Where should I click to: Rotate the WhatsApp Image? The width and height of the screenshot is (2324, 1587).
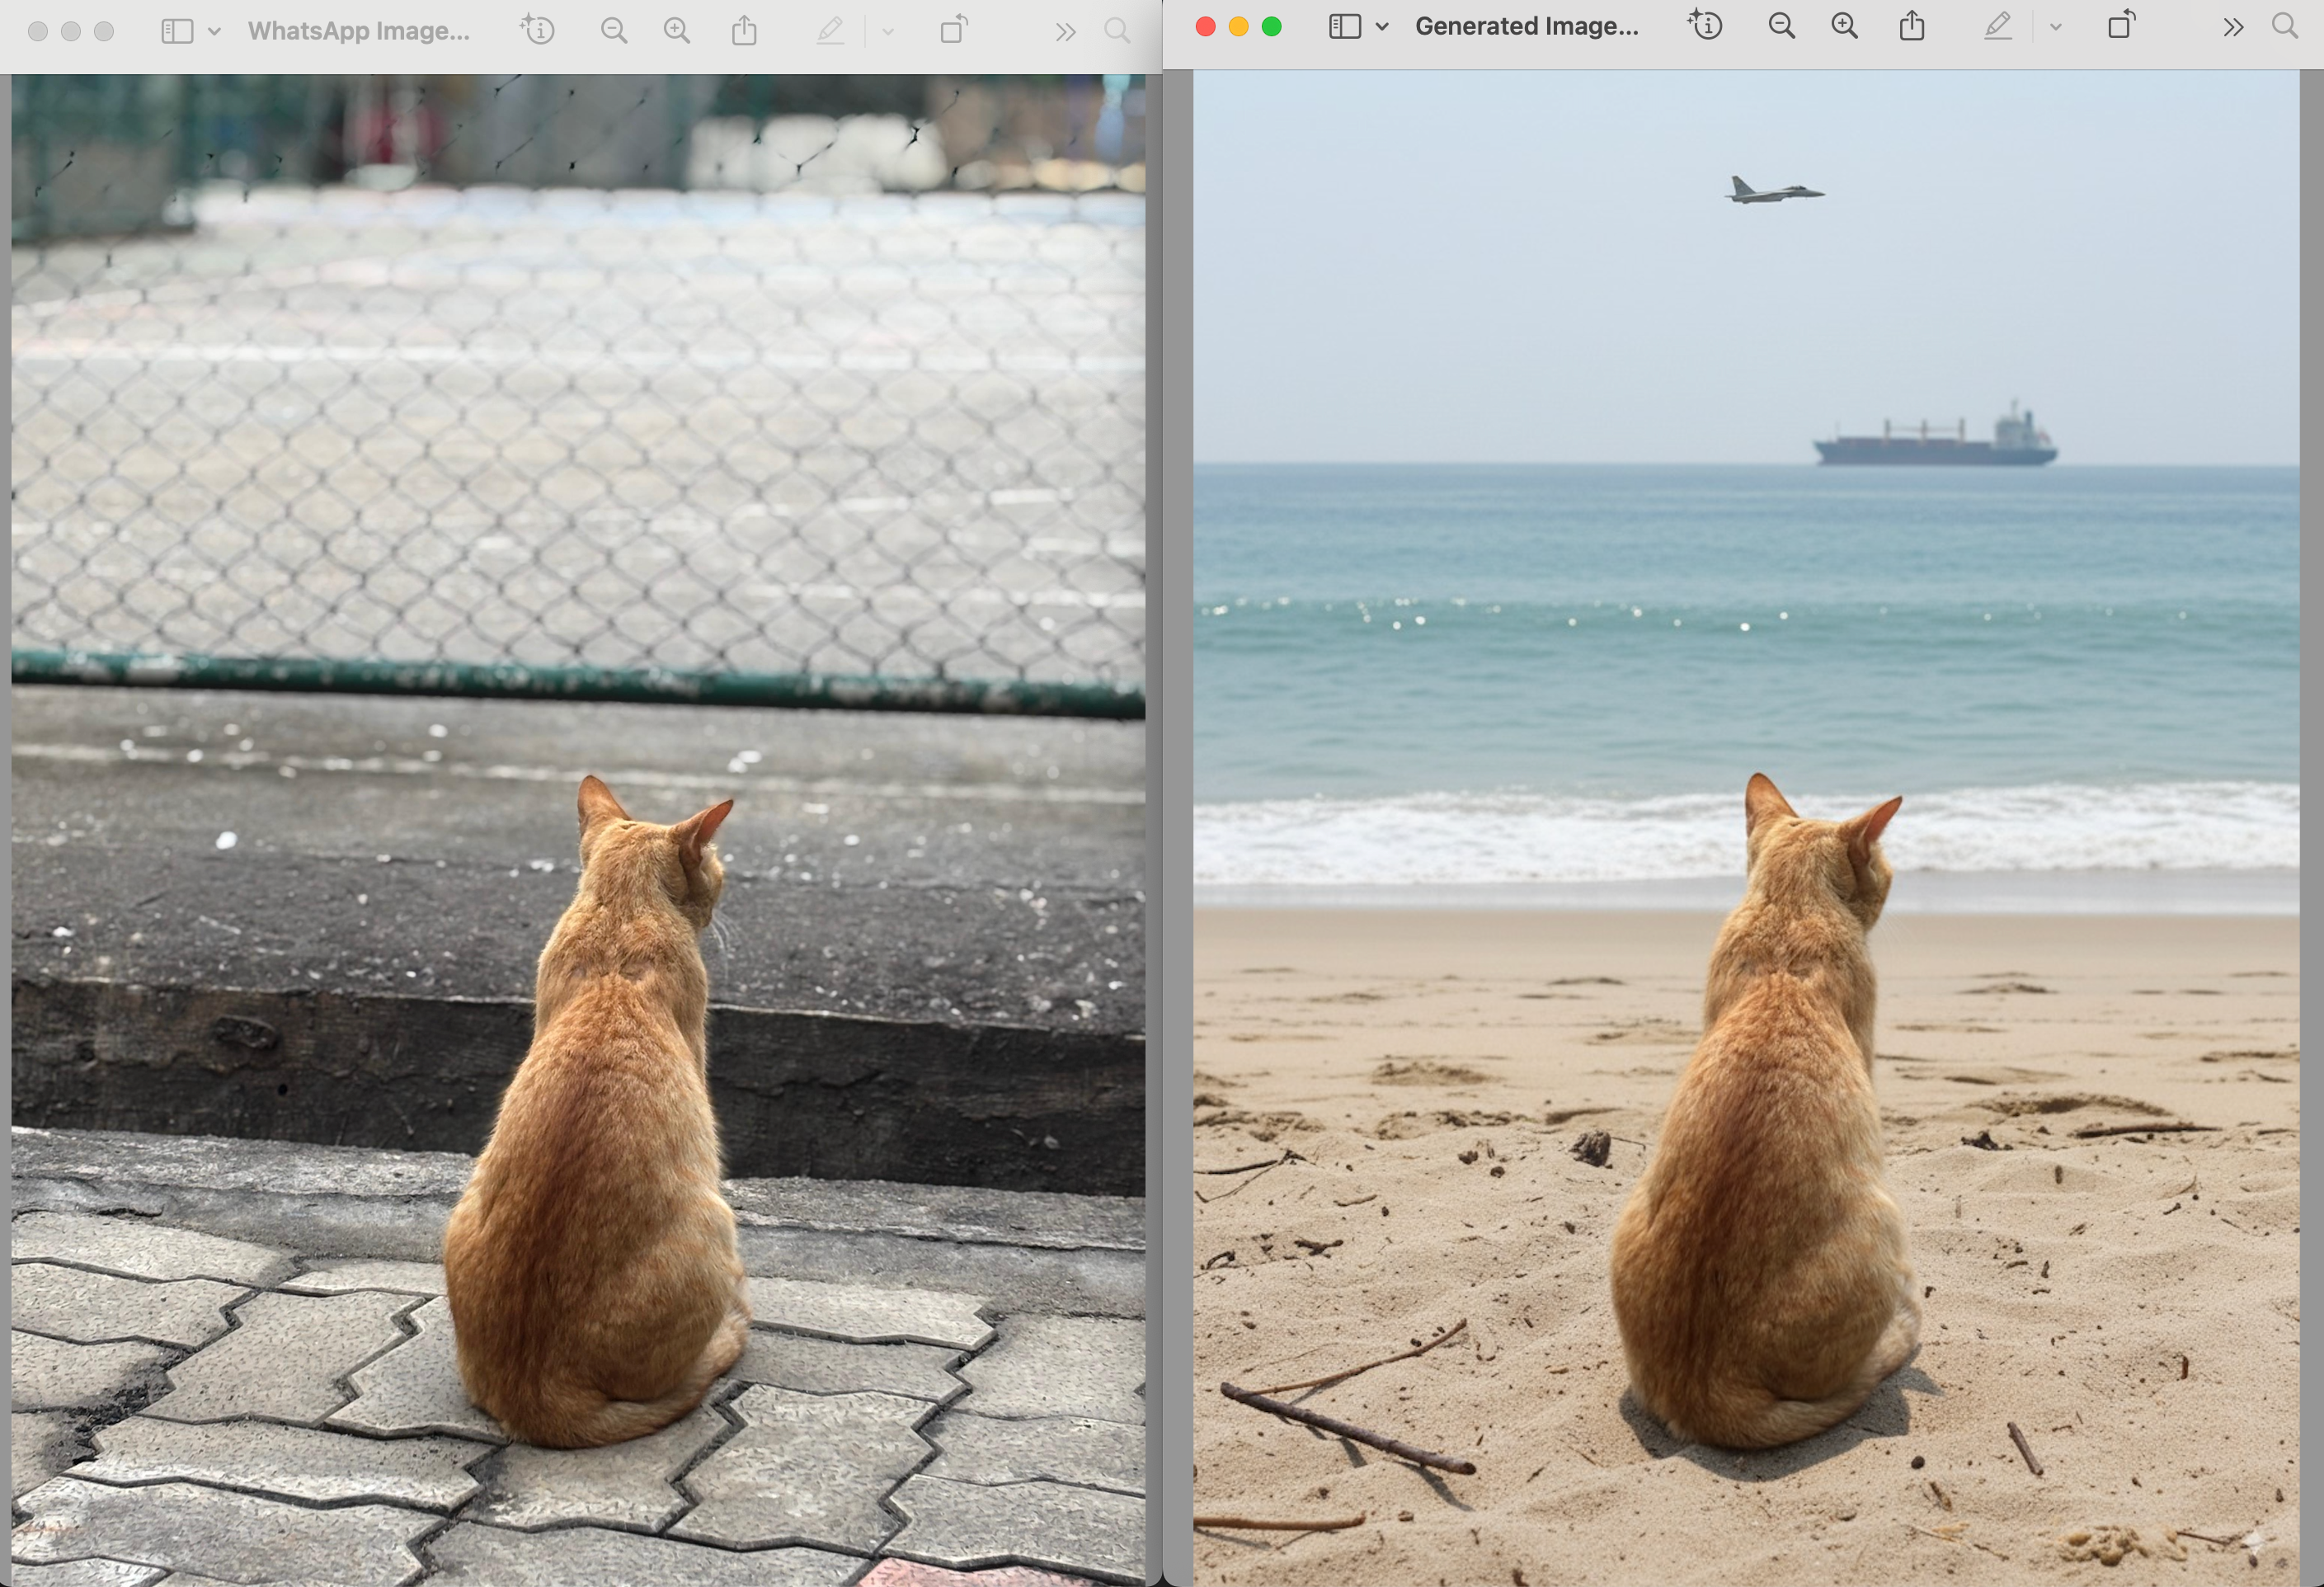(954, 30)
